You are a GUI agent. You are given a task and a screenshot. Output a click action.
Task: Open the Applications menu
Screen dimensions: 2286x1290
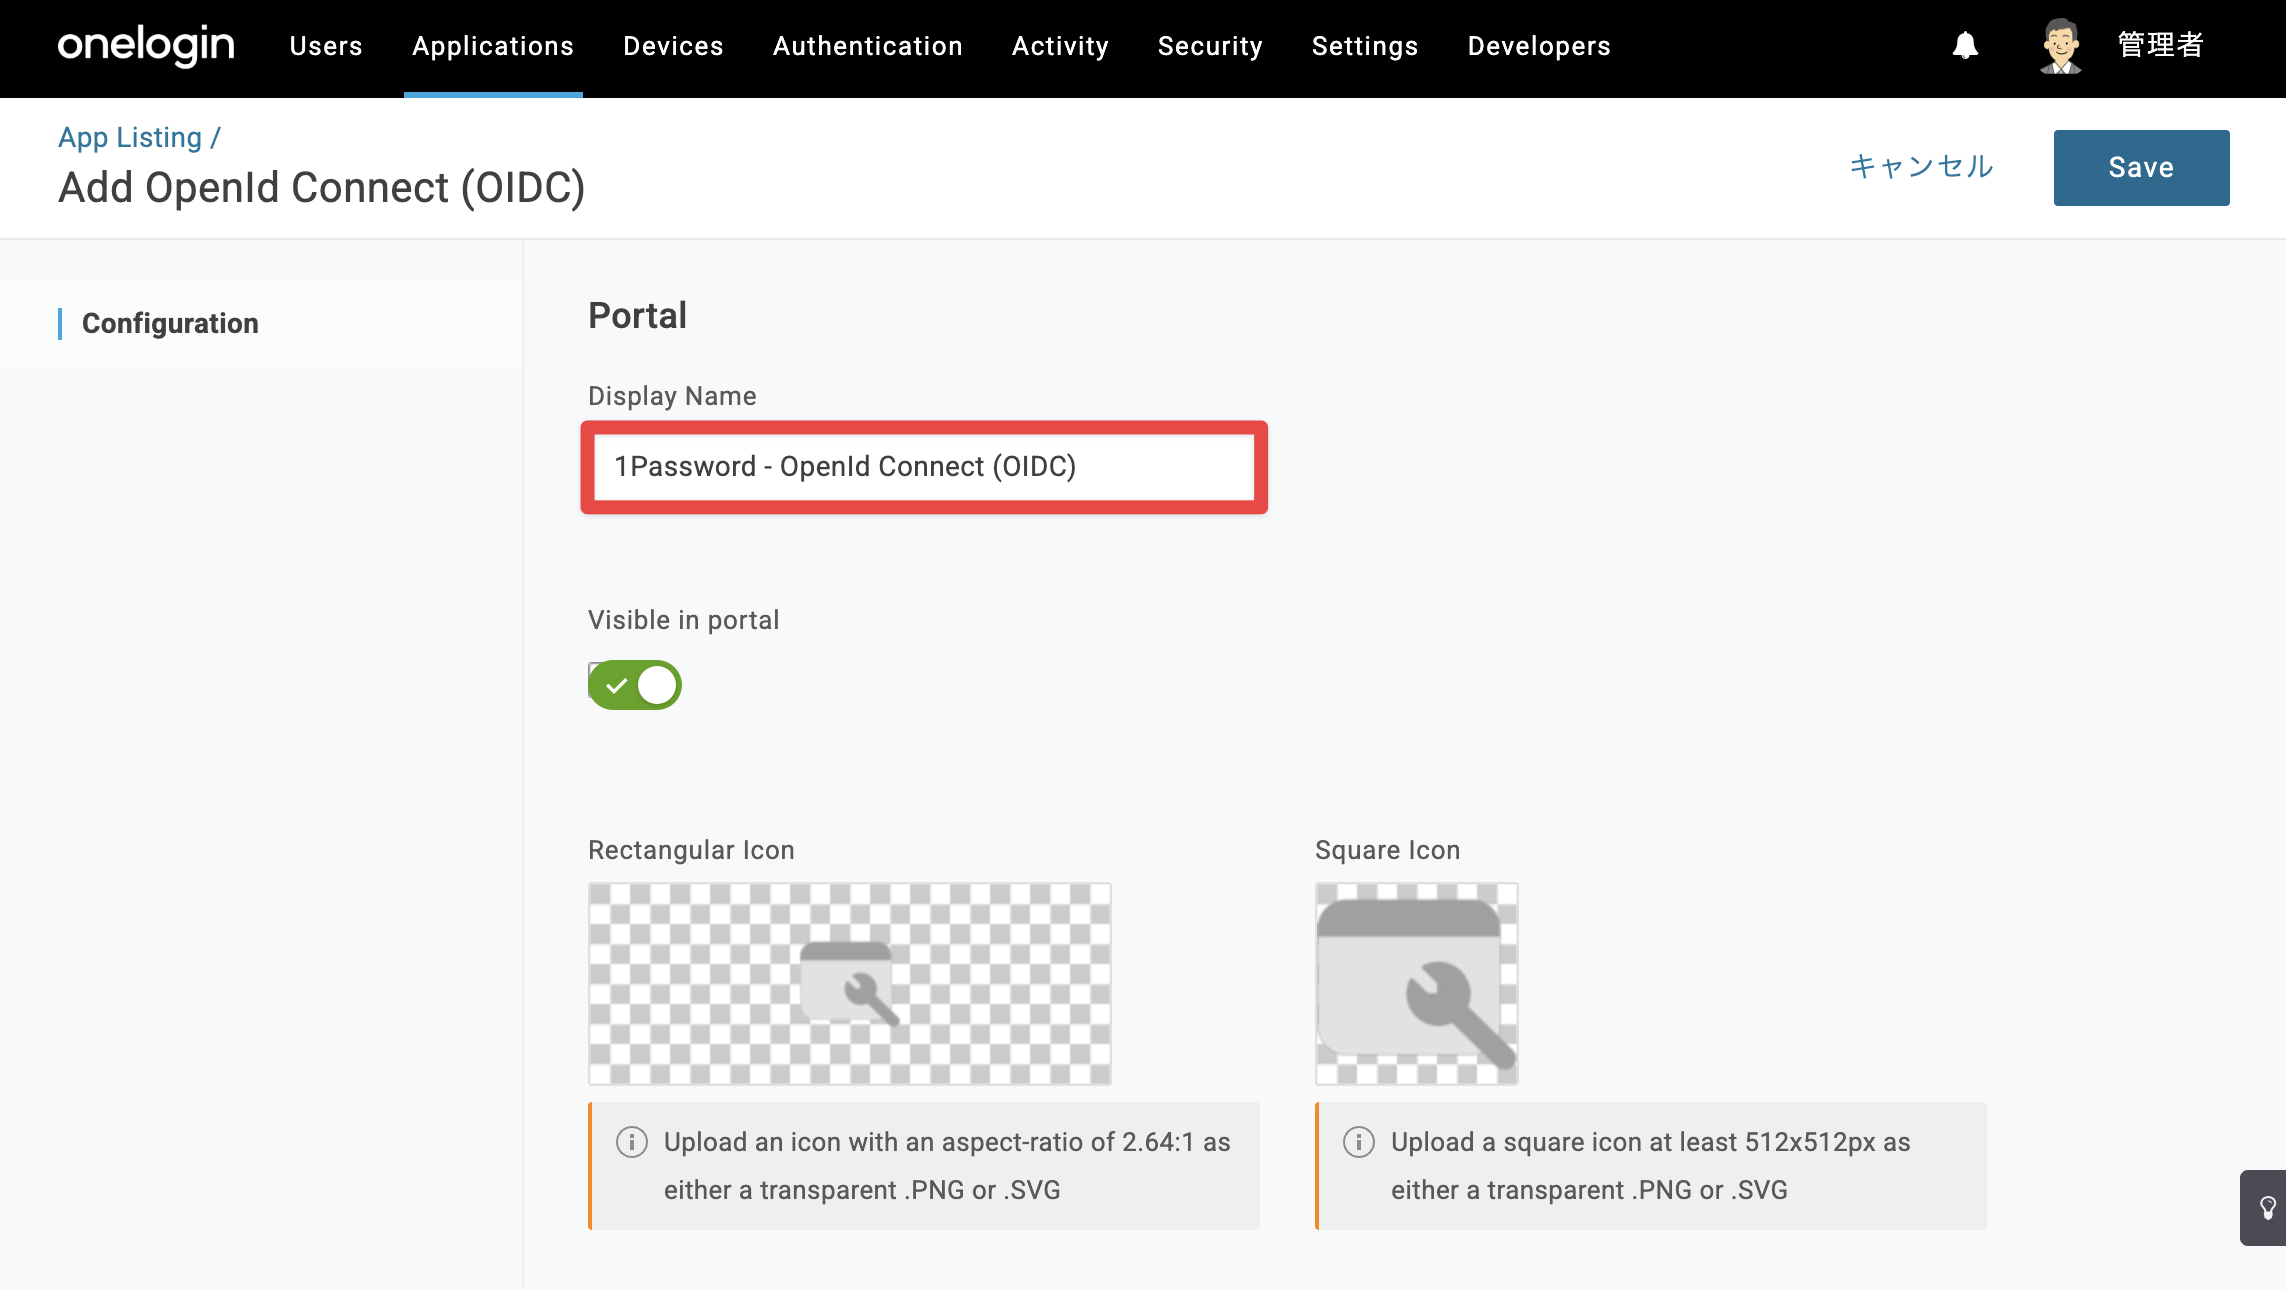click(x=493, y=46)
